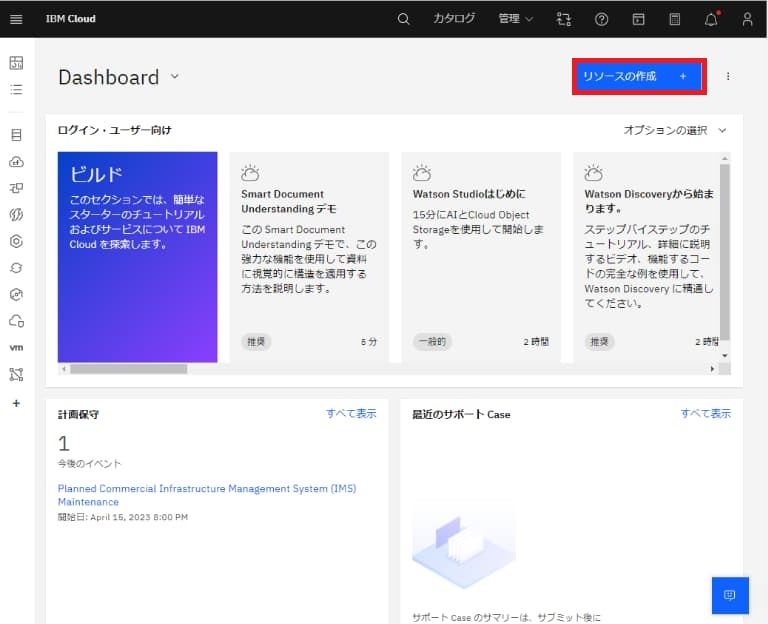Expand the Dashboard title chevron
768x624 pixels.
(174, 76)
